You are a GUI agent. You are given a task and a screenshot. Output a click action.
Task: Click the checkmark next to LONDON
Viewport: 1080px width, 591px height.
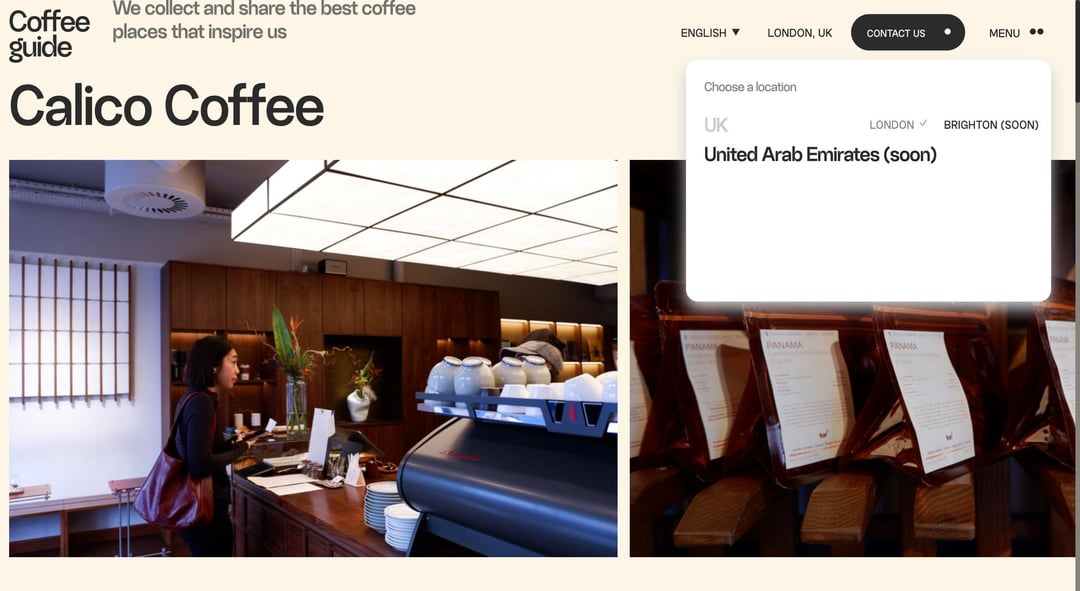tap(923, 123)
